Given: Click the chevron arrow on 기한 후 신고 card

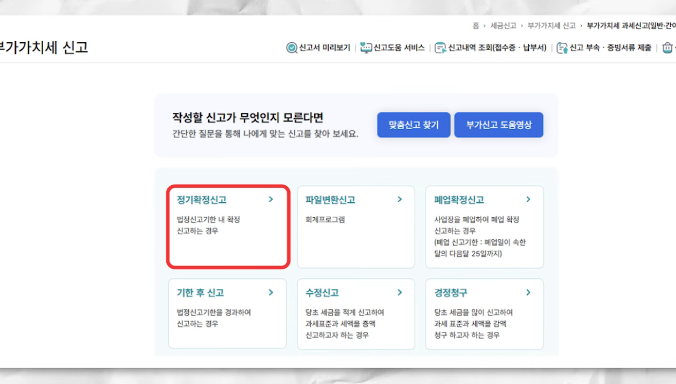Looking at the screenshot, I should (x=271, y=292).
